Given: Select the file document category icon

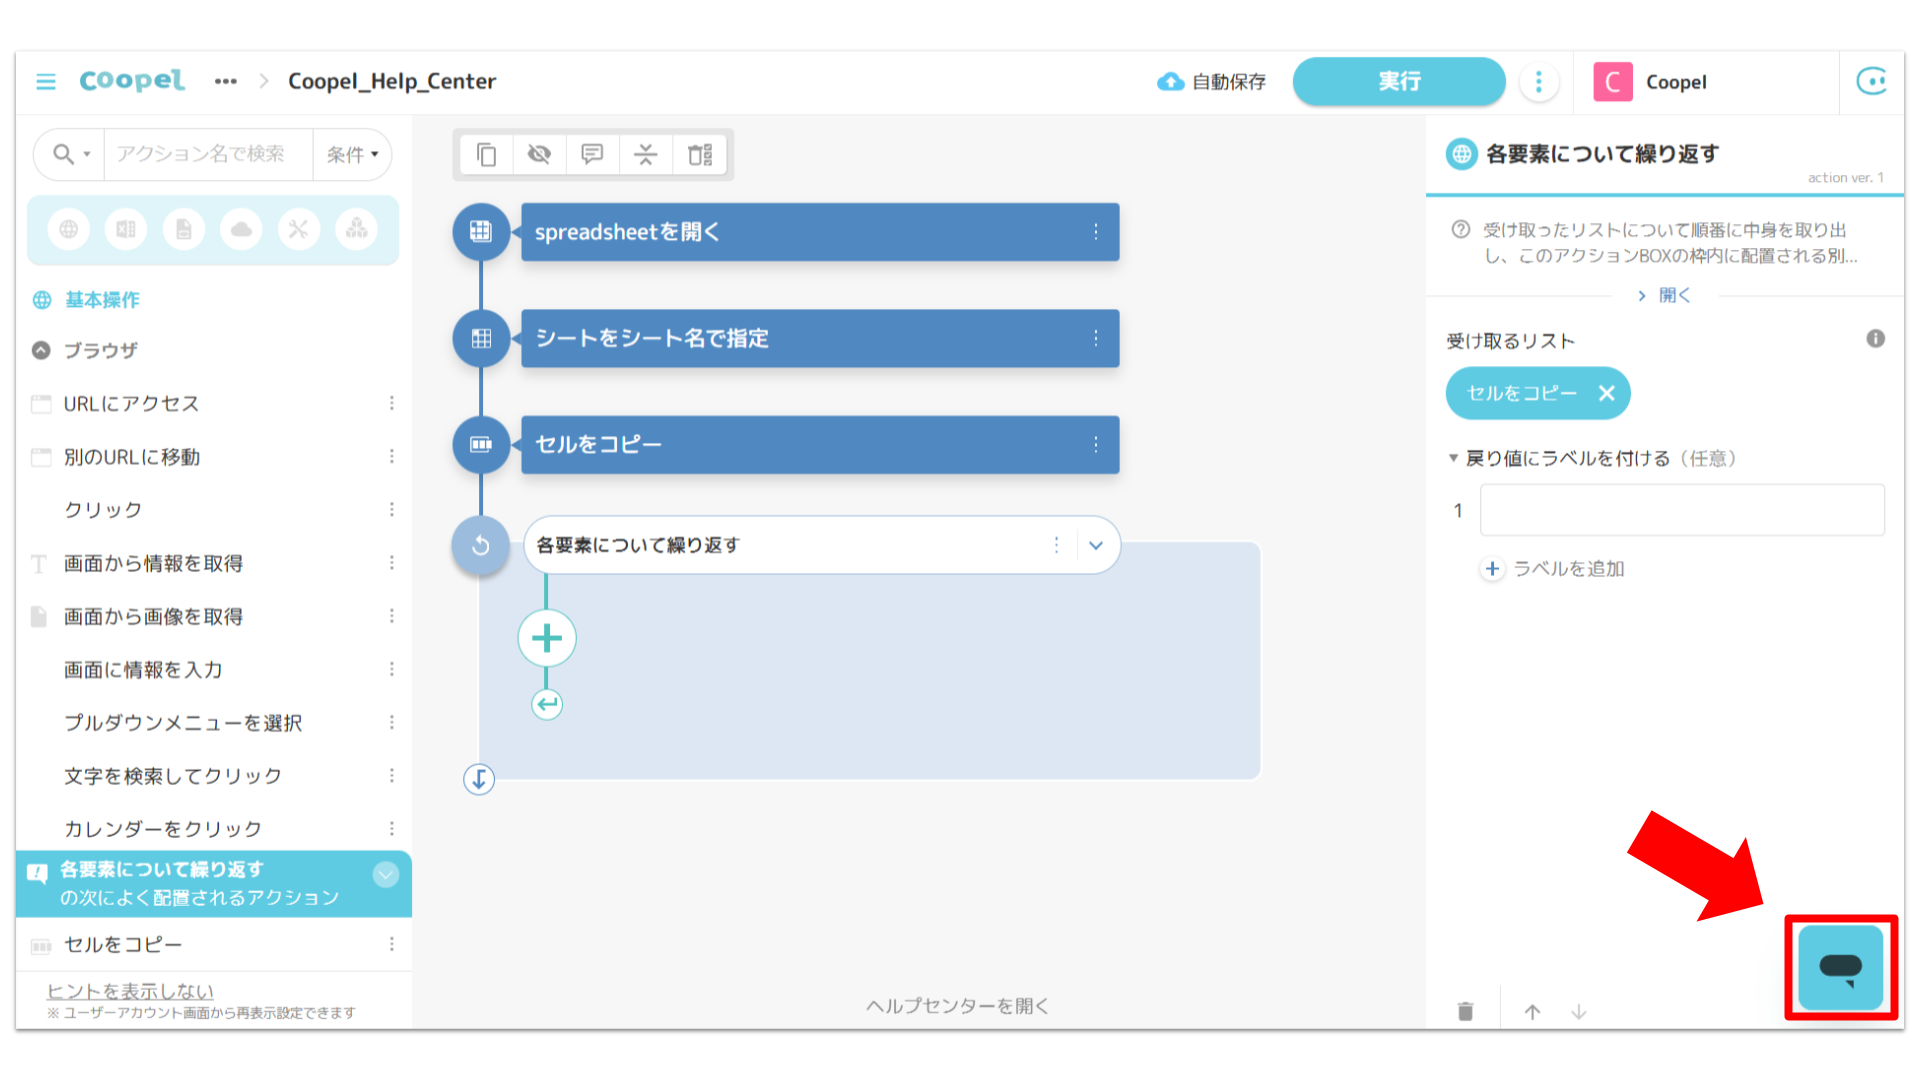Looking at the screenshot, I should click(x=184, y=229).
